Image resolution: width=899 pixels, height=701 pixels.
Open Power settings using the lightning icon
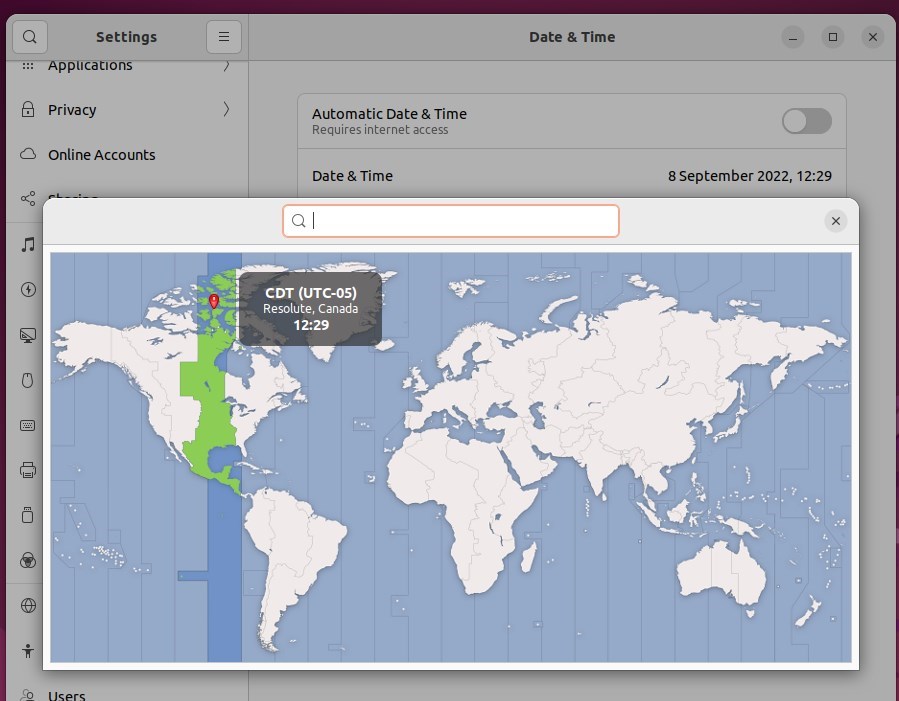tap(27, 290)
